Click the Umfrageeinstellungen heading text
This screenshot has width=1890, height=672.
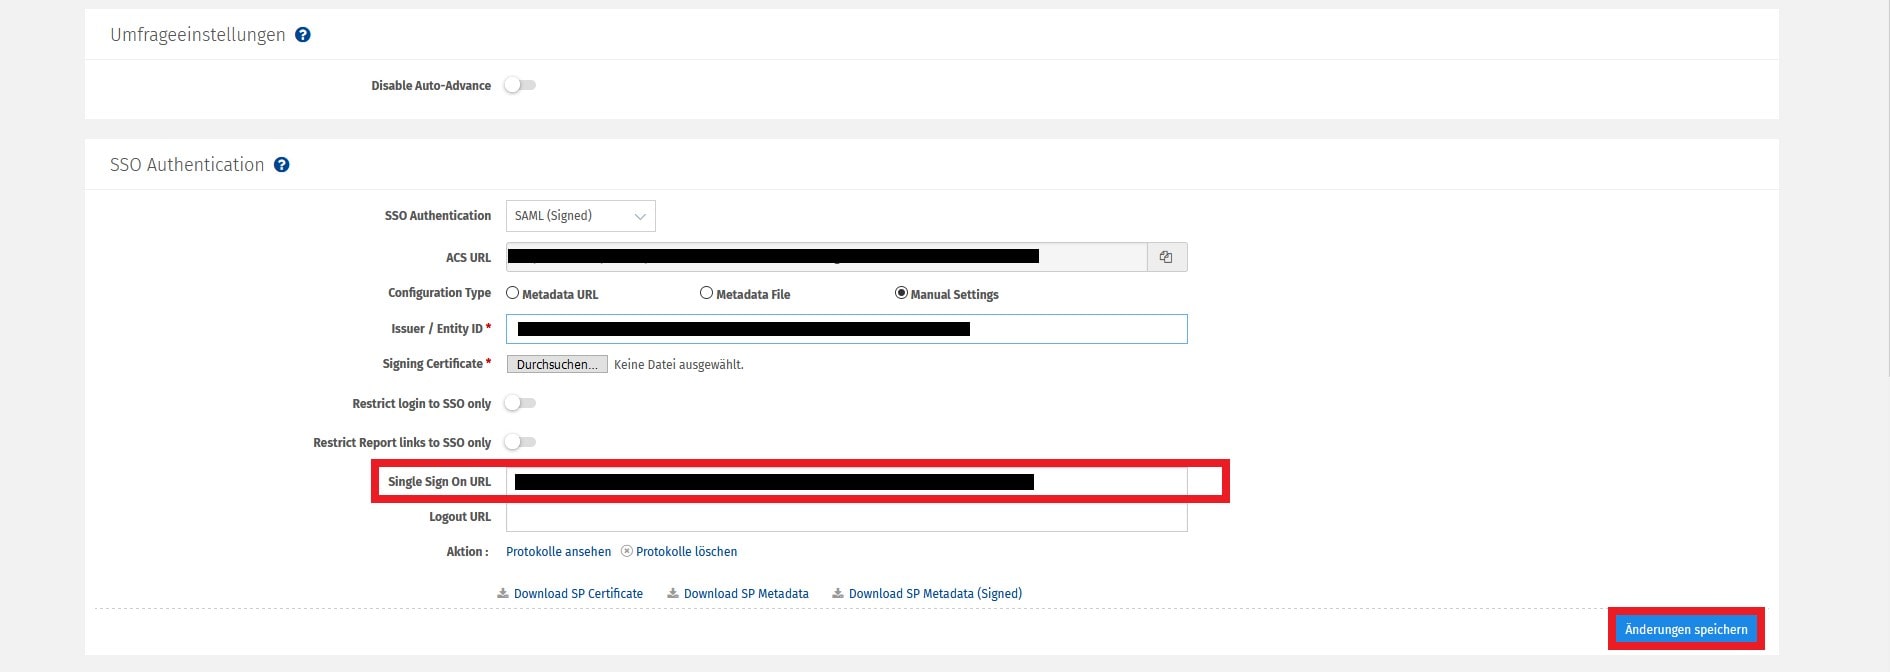[198, 35]
